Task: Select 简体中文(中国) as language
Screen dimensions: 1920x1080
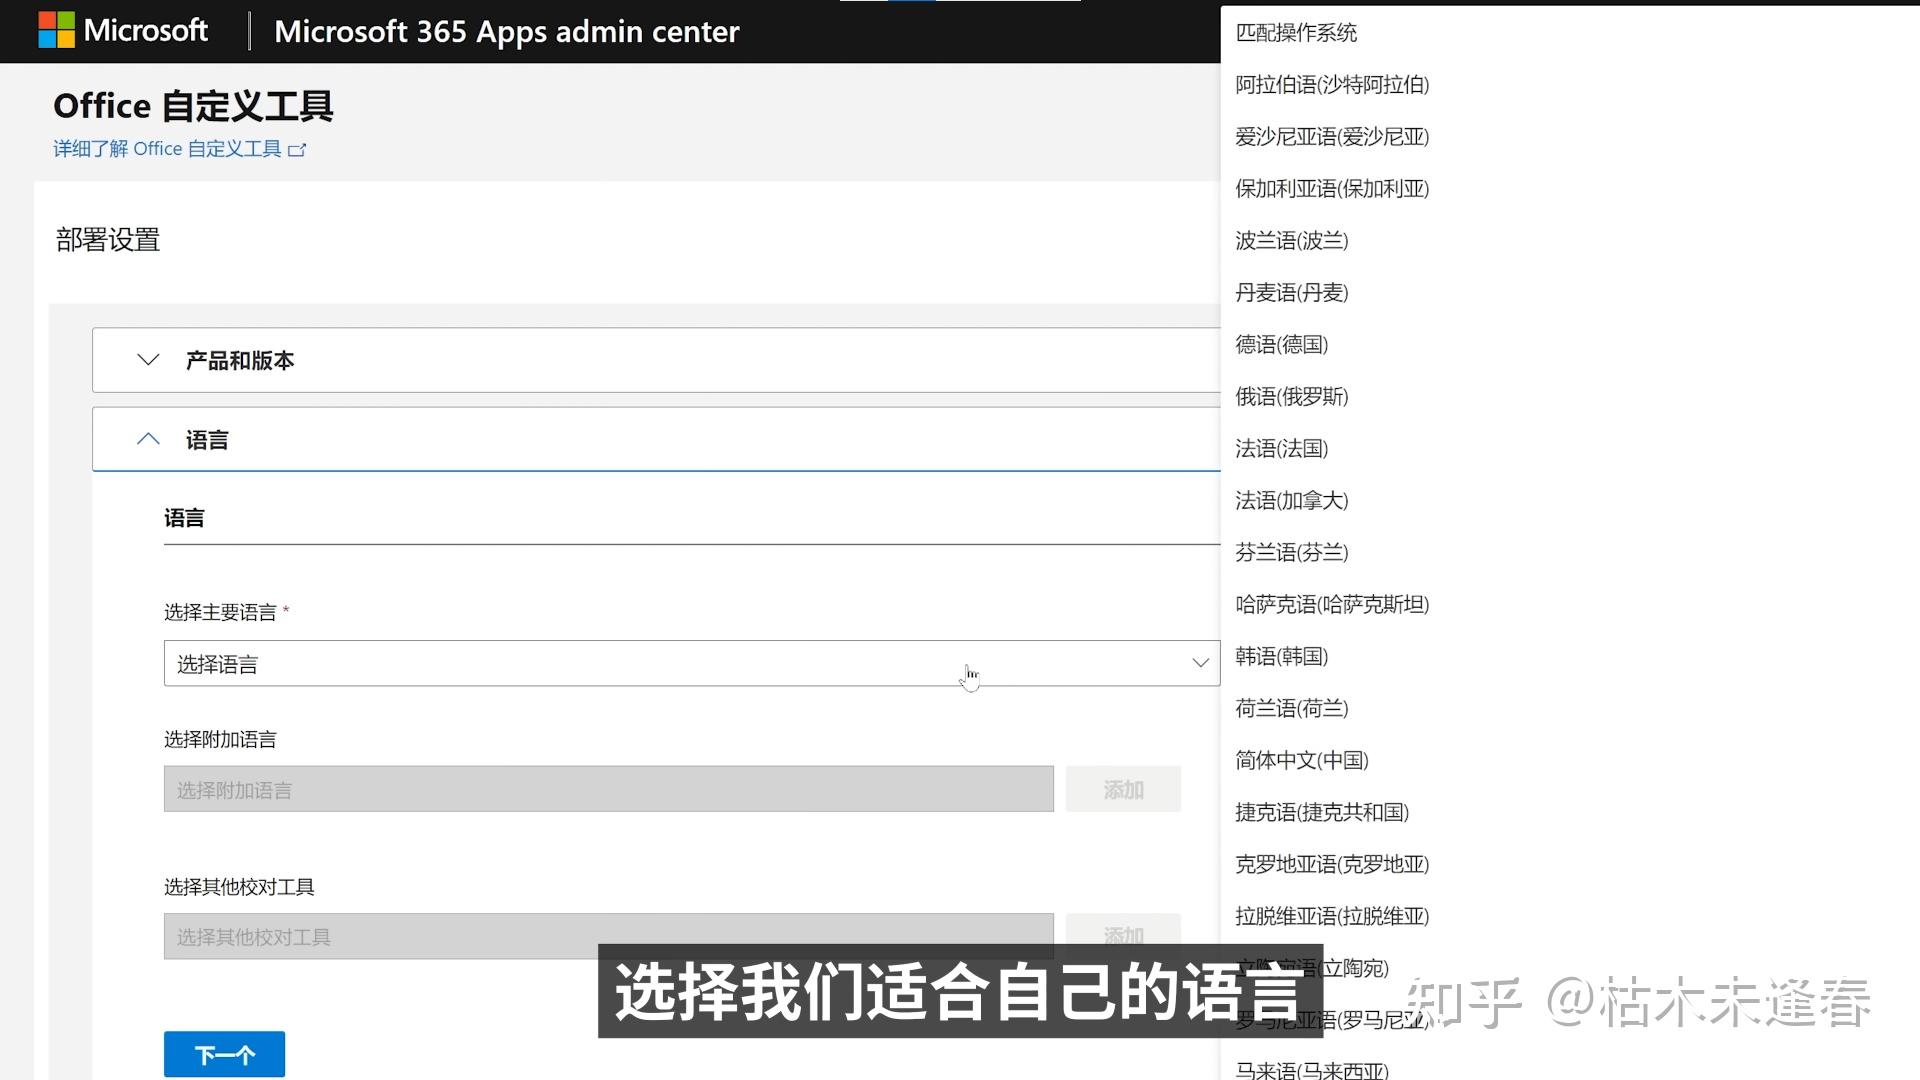Action: click(x=1302, y=761)
